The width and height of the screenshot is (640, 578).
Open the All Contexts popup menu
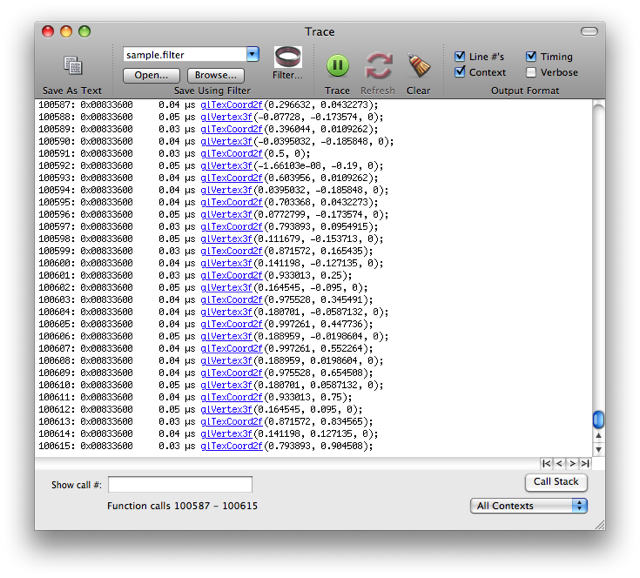click(x=529, y=506)
